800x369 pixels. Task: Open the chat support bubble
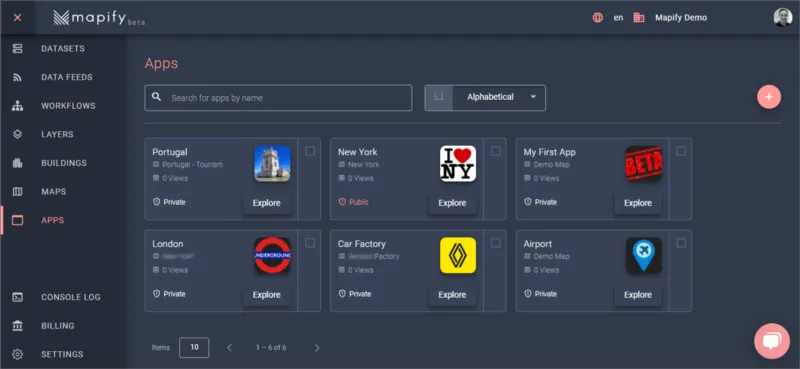pyautogui.click(x=772, y=341)
